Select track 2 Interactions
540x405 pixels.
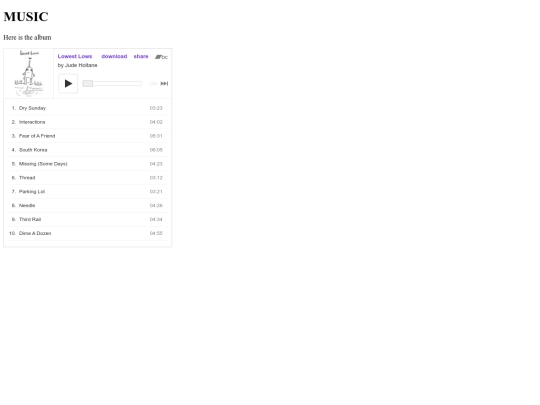click(88, 122)
